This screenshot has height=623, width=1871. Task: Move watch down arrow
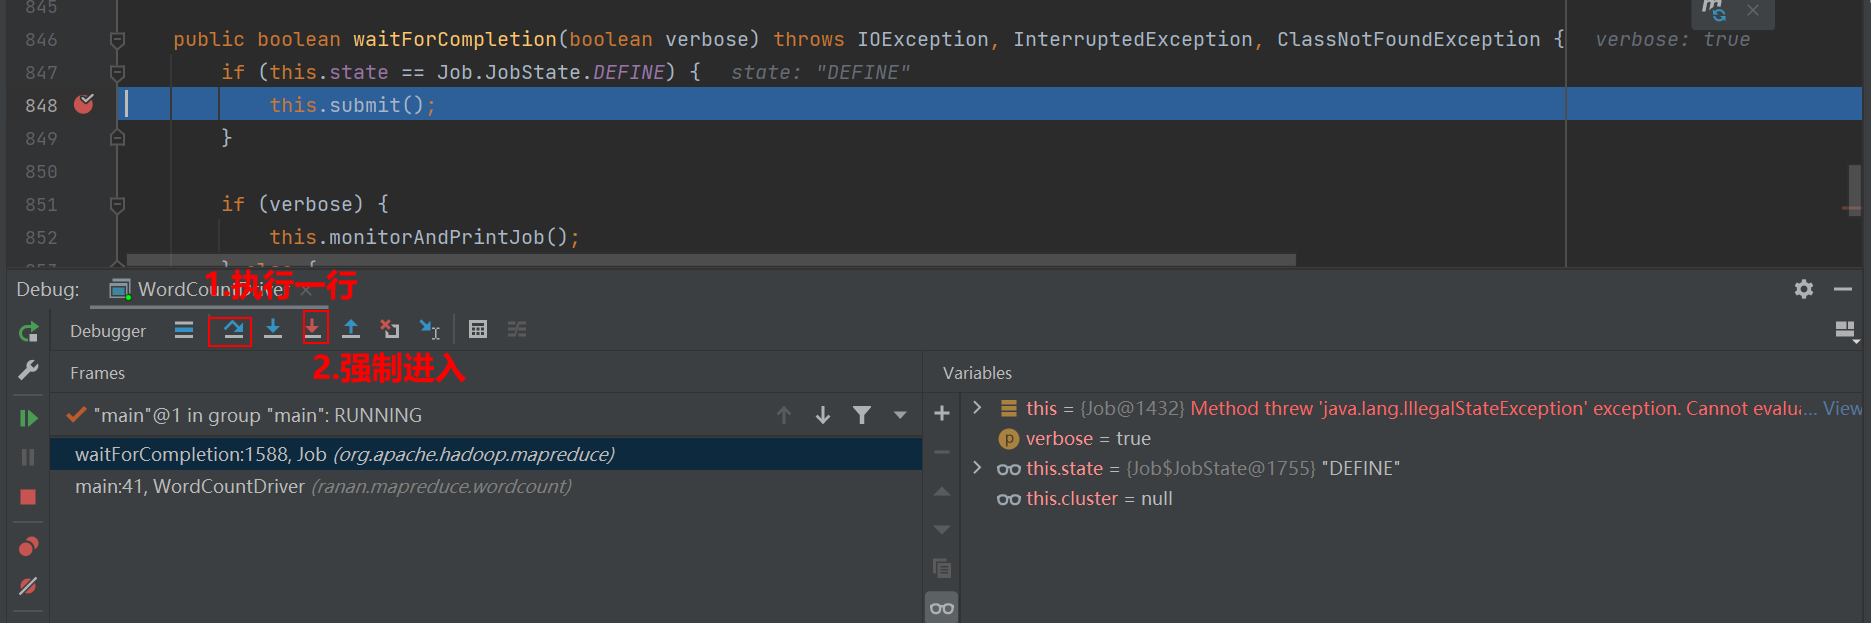[x=942, y=529]
